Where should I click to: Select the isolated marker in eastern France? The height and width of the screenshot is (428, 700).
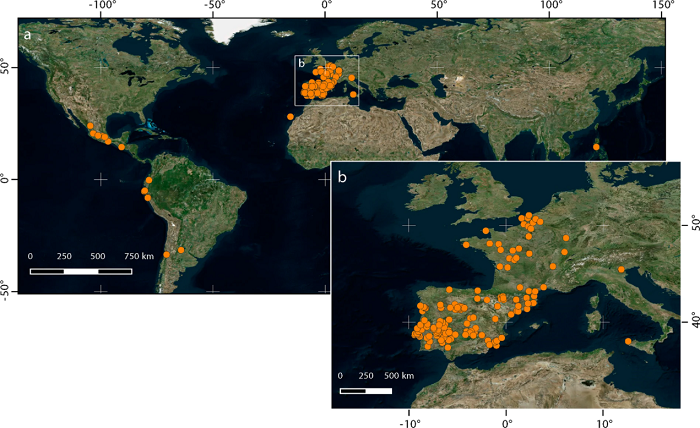click(567, 238)
